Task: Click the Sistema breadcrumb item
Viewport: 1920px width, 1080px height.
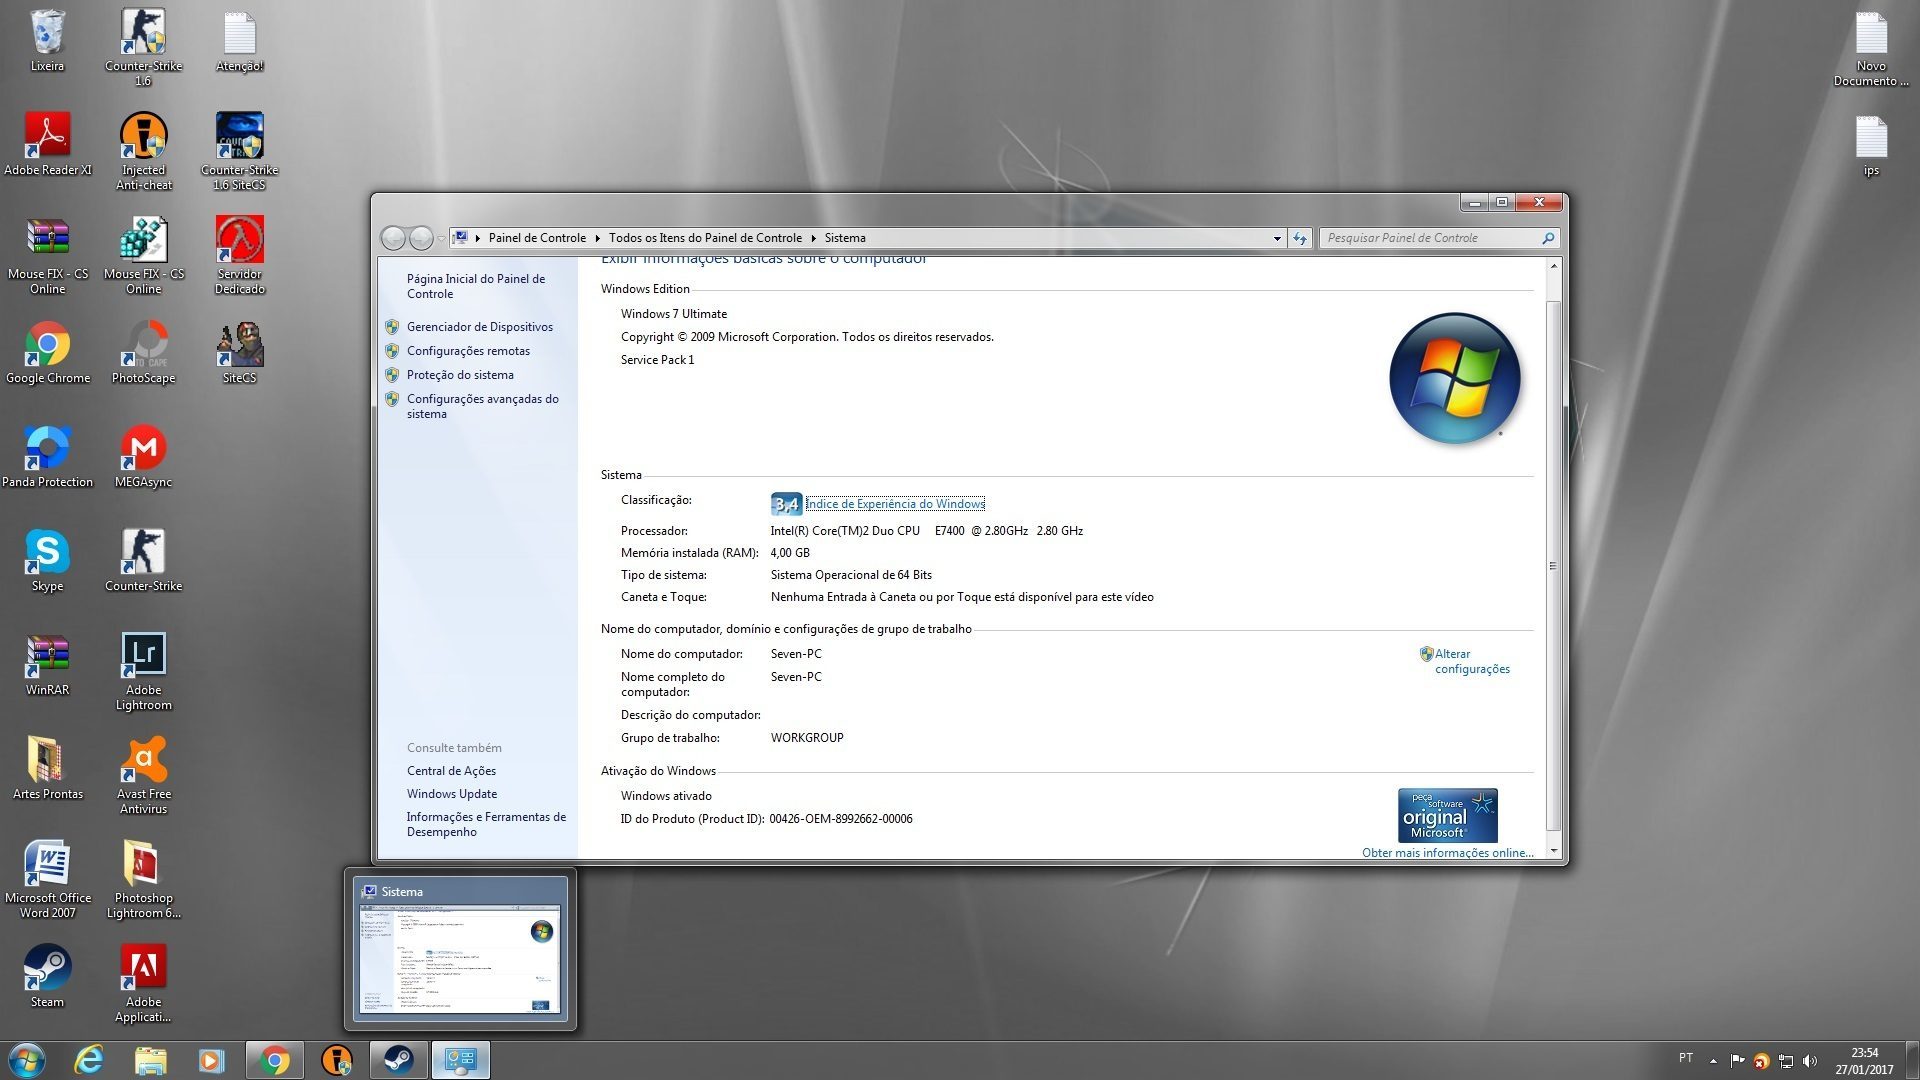Action: click(x=845, y=238)
